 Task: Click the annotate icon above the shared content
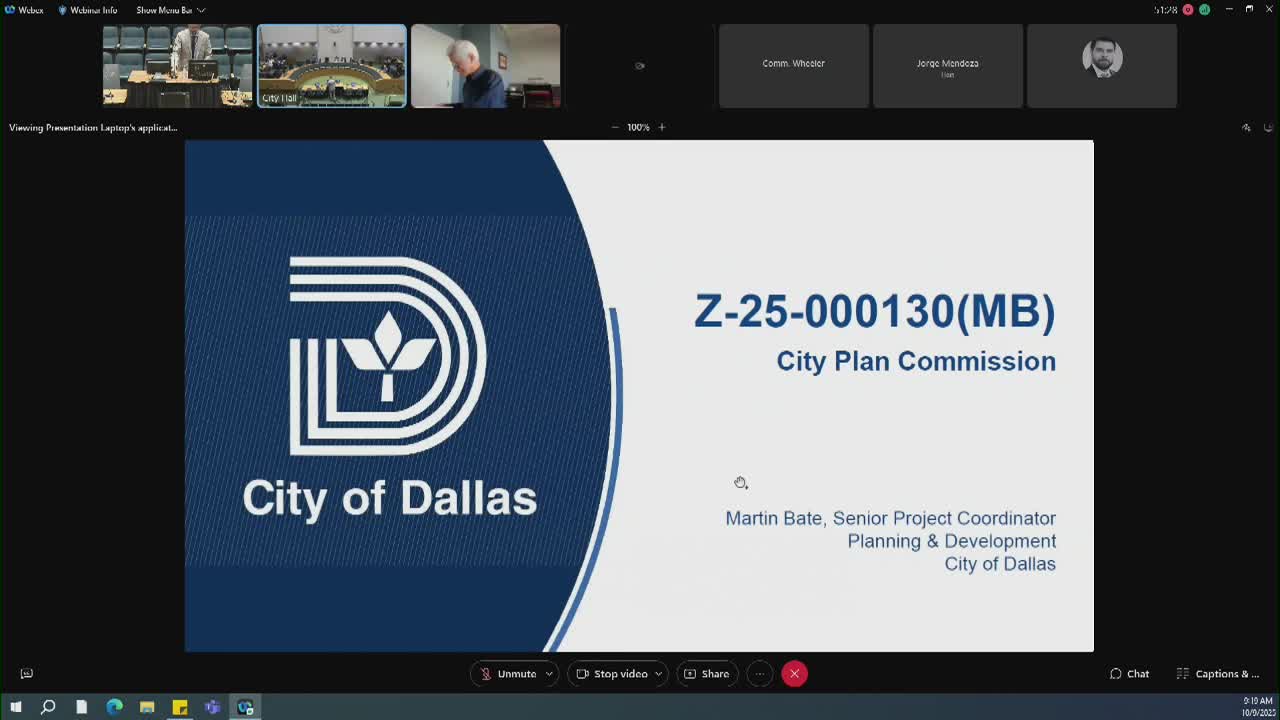point(1246,127)
